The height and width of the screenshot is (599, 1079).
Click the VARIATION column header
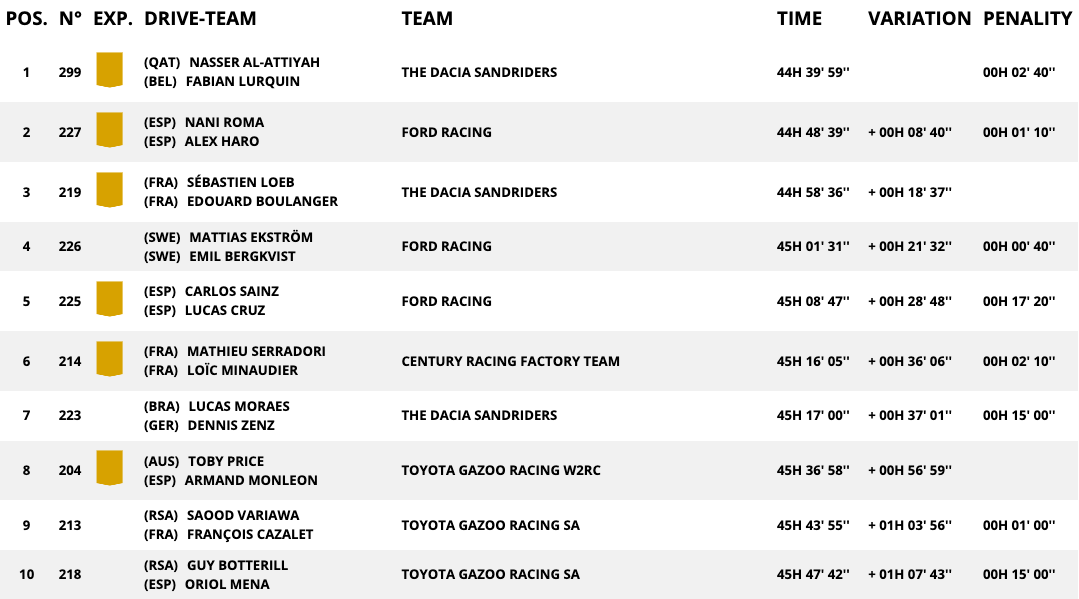[x=919, y=18]
